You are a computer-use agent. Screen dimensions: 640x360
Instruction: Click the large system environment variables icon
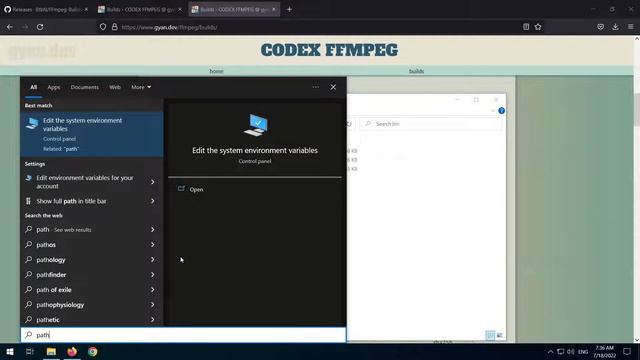tap(256, 125)
